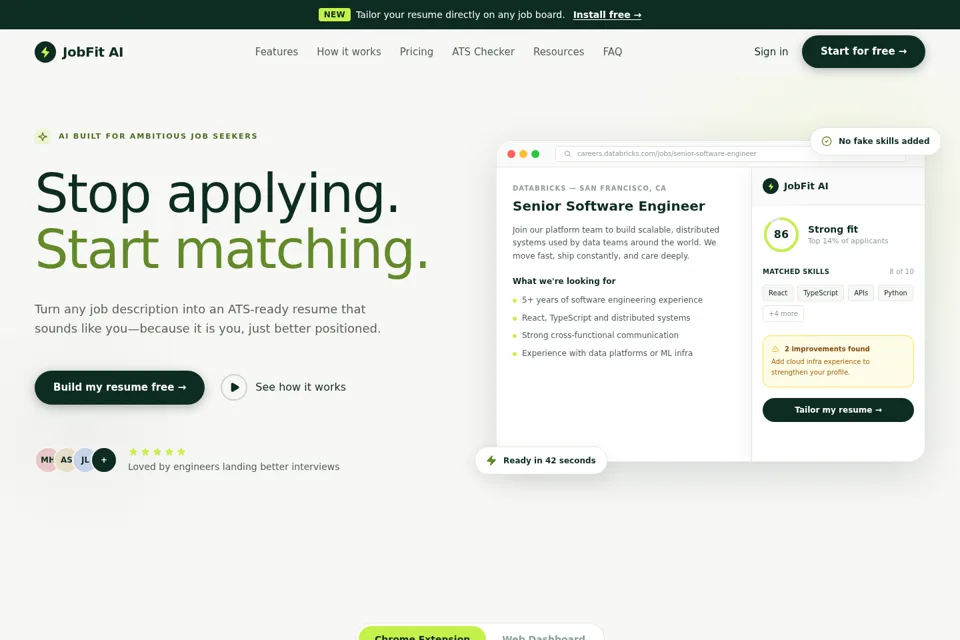Click the dark plus avatar icon
Screen dimensions: 960x640
click(104, 460)
